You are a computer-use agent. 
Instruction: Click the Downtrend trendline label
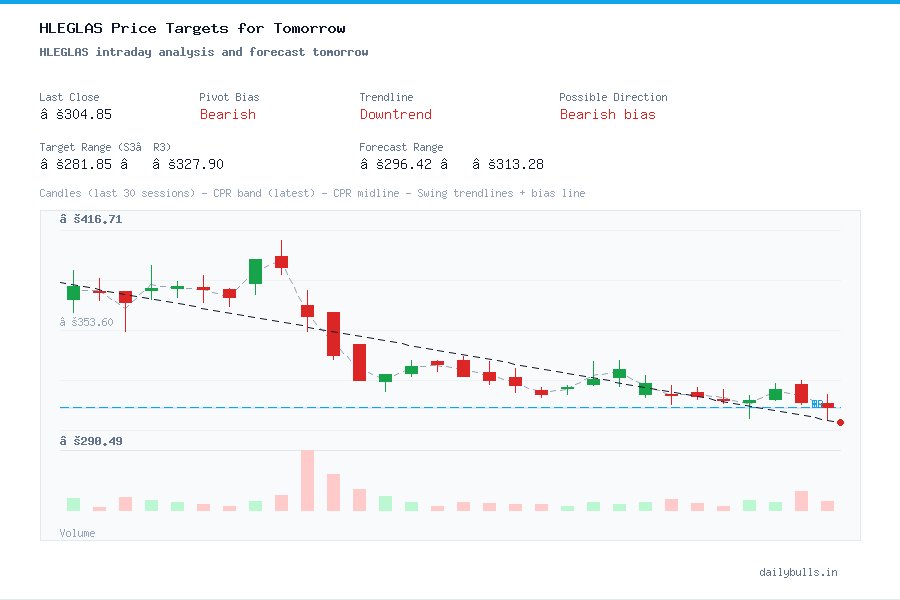[395, 115]
